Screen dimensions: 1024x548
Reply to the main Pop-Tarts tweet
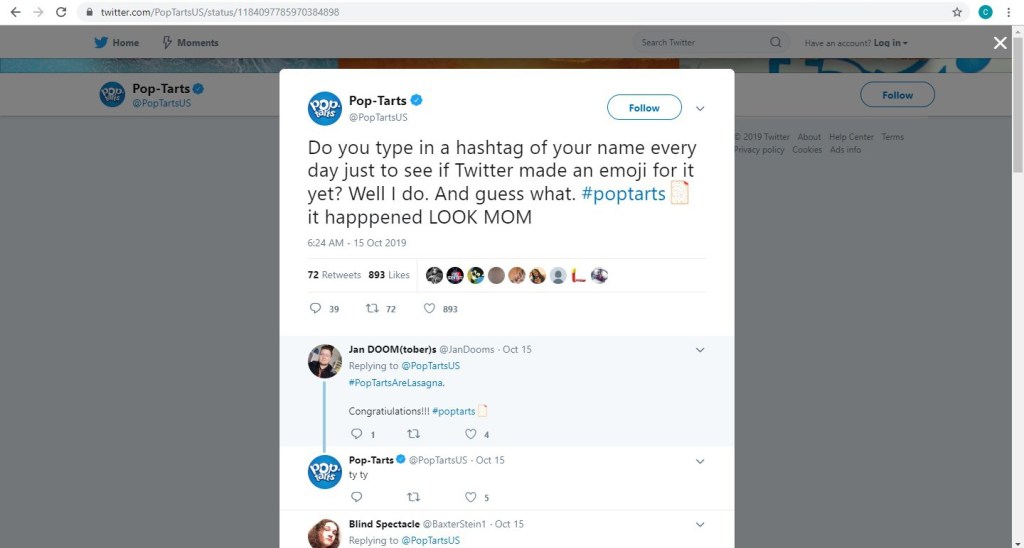[316, 309]
